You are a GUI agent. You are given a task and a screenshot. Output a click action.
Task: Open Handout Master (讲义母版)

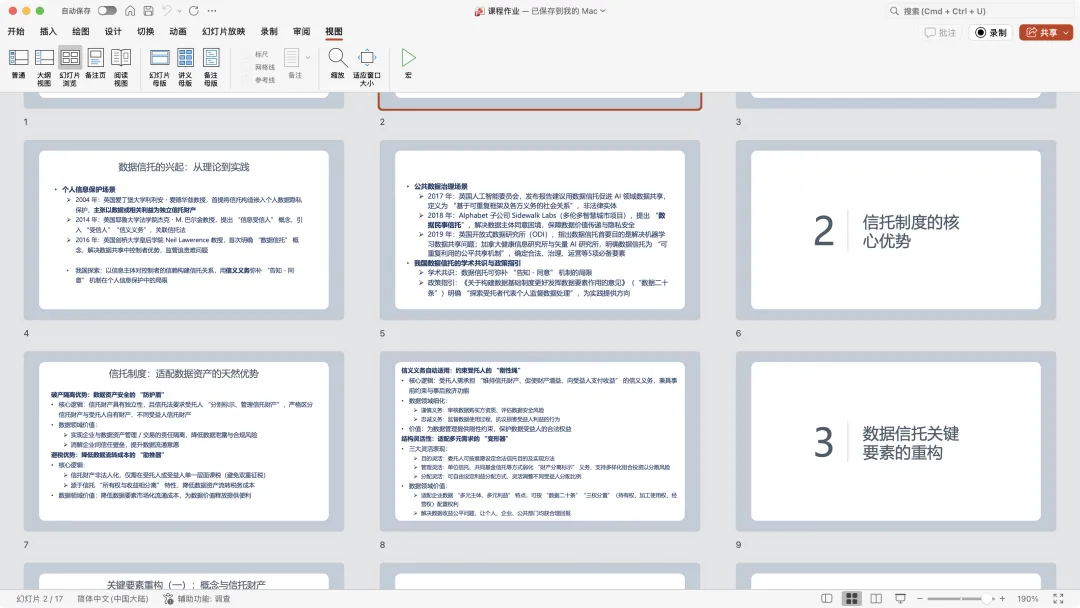[x=185, y=67]
